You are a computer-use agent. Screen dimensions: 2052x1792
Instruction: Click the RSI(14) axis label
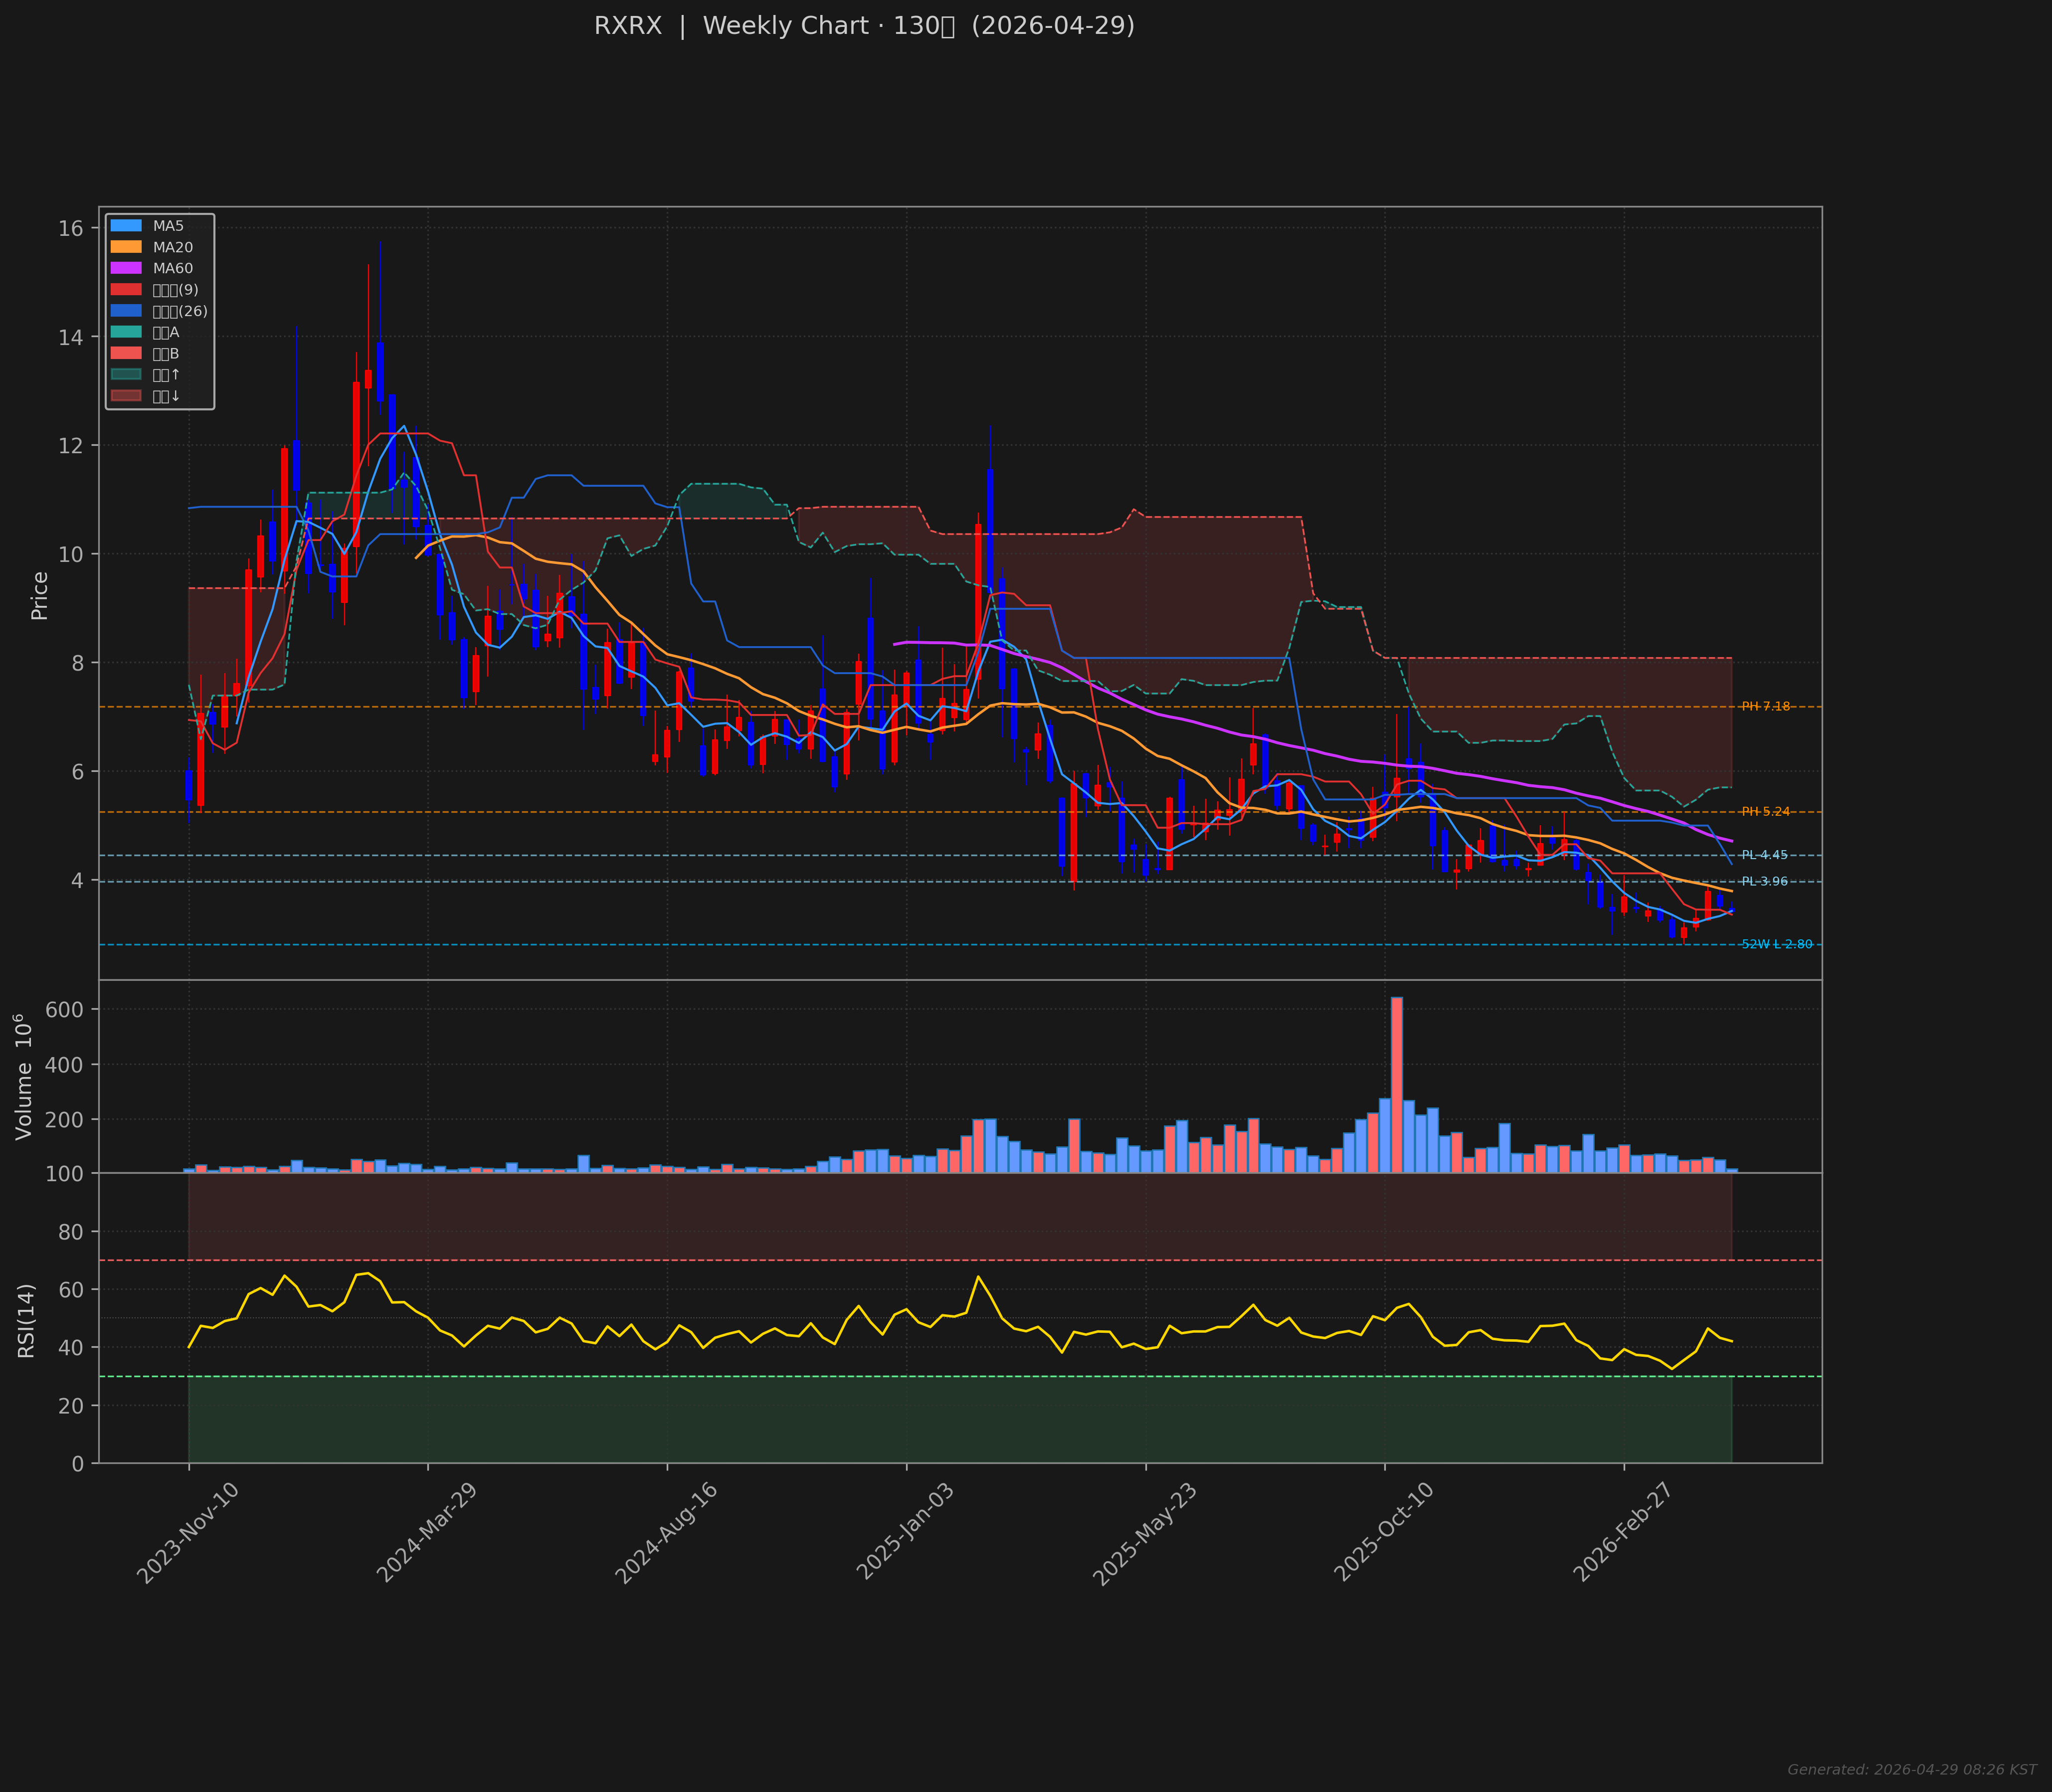[27, 1320]
